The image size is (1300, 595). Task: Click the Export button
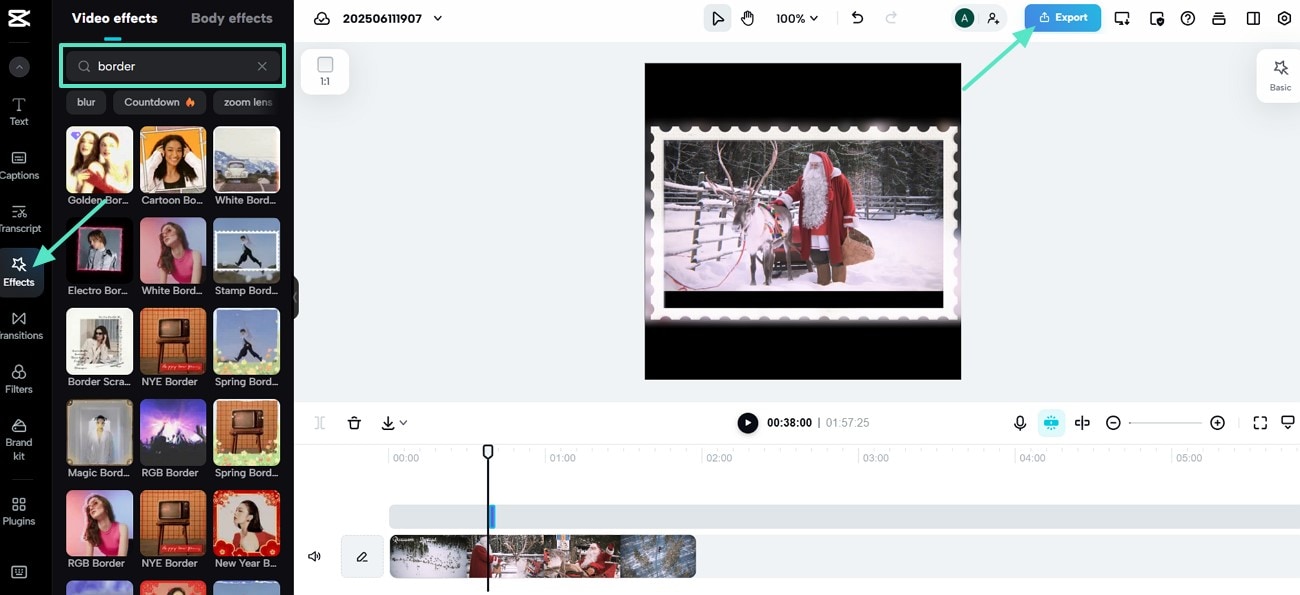point(1062,18)
